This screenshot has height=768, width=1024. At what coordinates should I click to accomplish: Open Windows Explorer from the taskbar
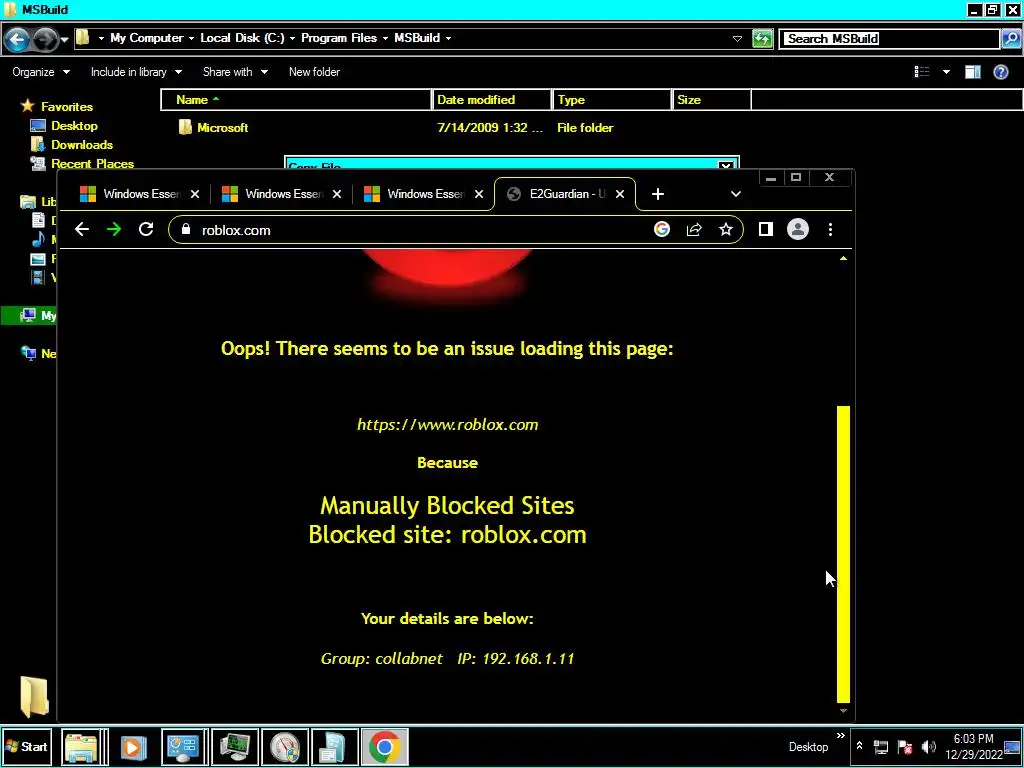pyautogui.click(x=82, y=746)
